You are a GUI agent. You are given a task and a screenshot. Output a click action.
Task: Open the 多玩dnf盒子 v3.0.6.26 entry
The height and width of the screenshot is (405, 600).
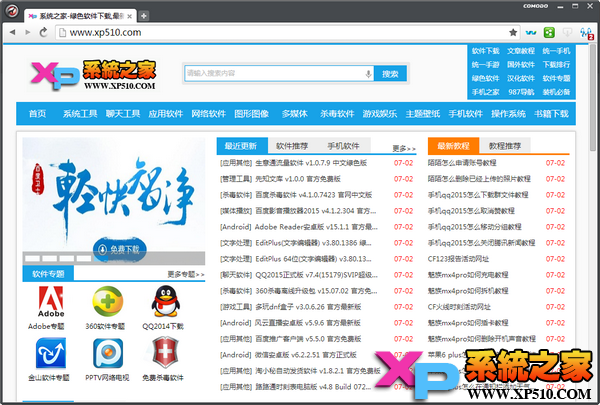click(308, 307)
